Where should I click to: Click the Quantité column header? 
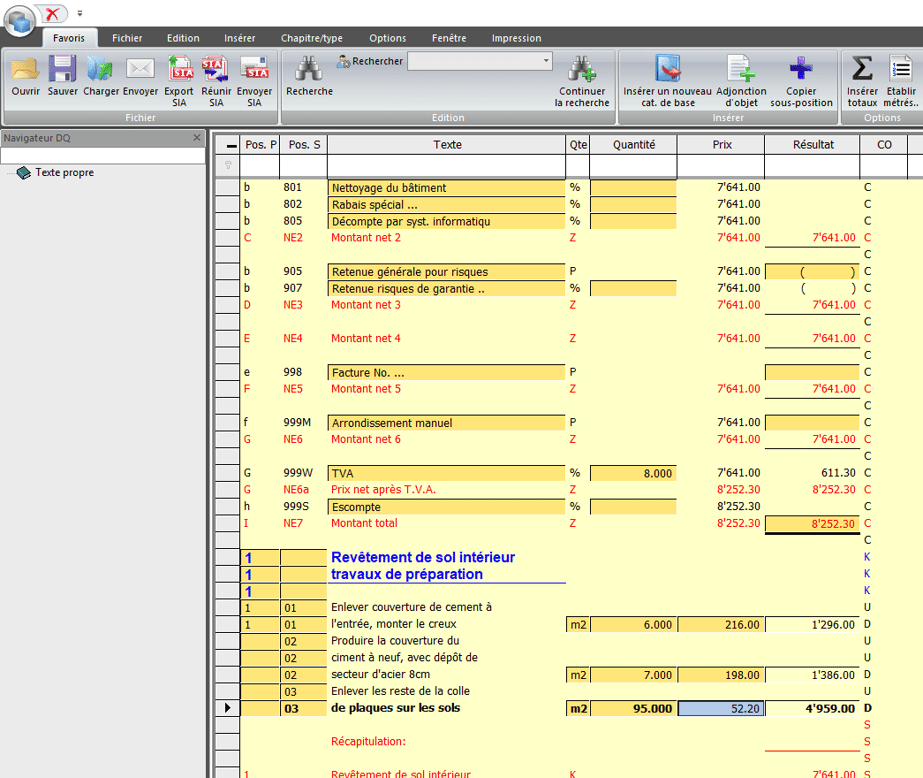[x=633, y=145]
